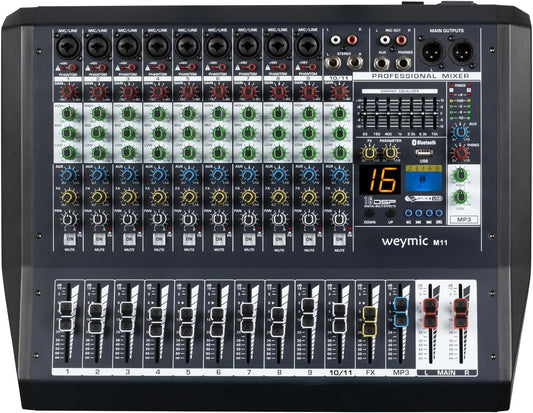Select the STEREO right quarter-inch input jack
The width and height of the screenshot is (533, 413).
(x=355, y=63)
